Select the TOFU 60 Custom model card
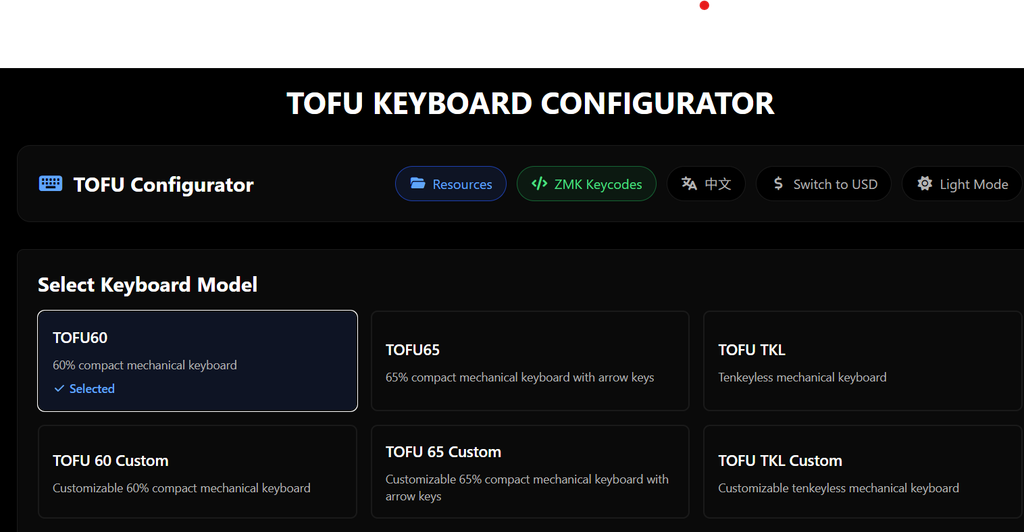 197,472
